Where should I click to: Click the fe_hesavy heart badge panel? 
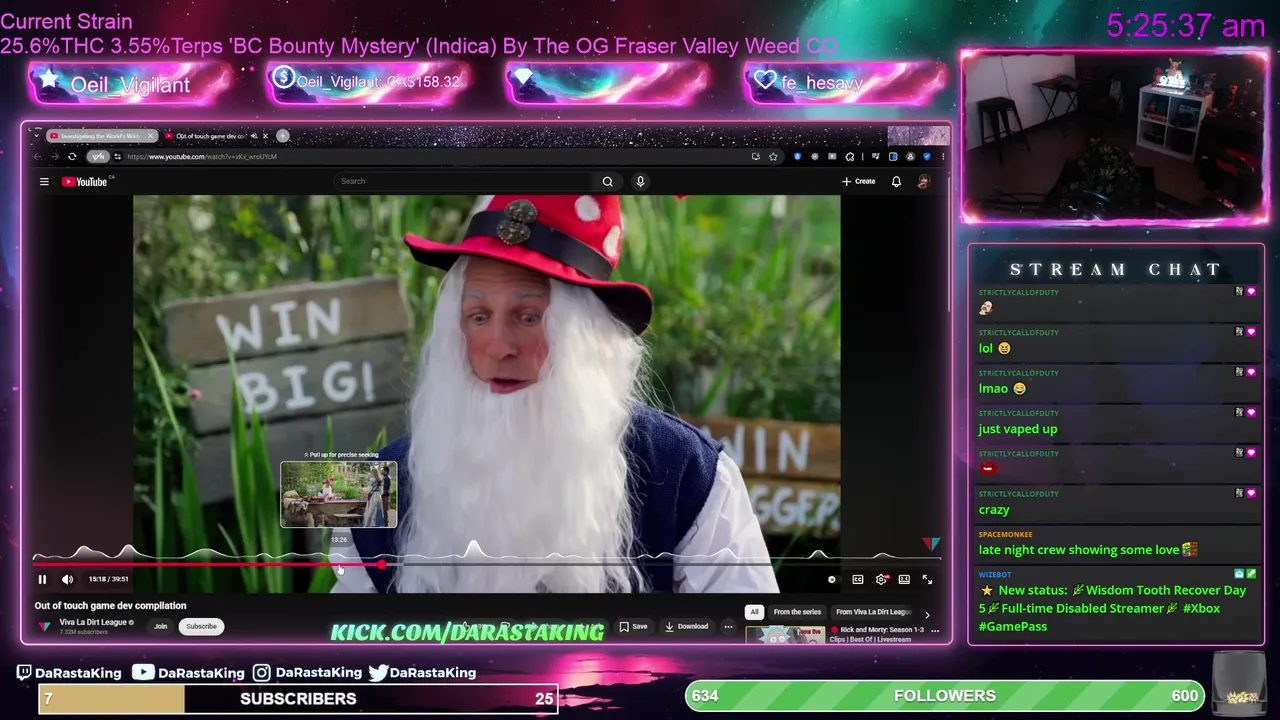pos(845,82)
